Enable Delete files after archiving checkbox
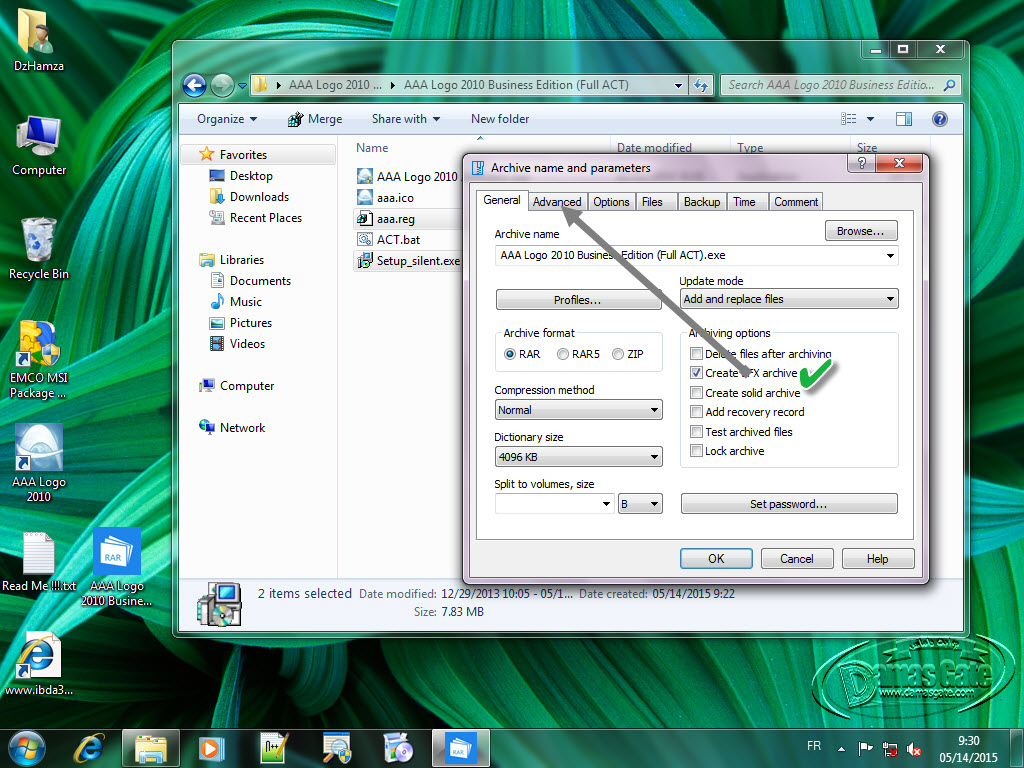Viewport: 1024px width, 768px height. 696,354
